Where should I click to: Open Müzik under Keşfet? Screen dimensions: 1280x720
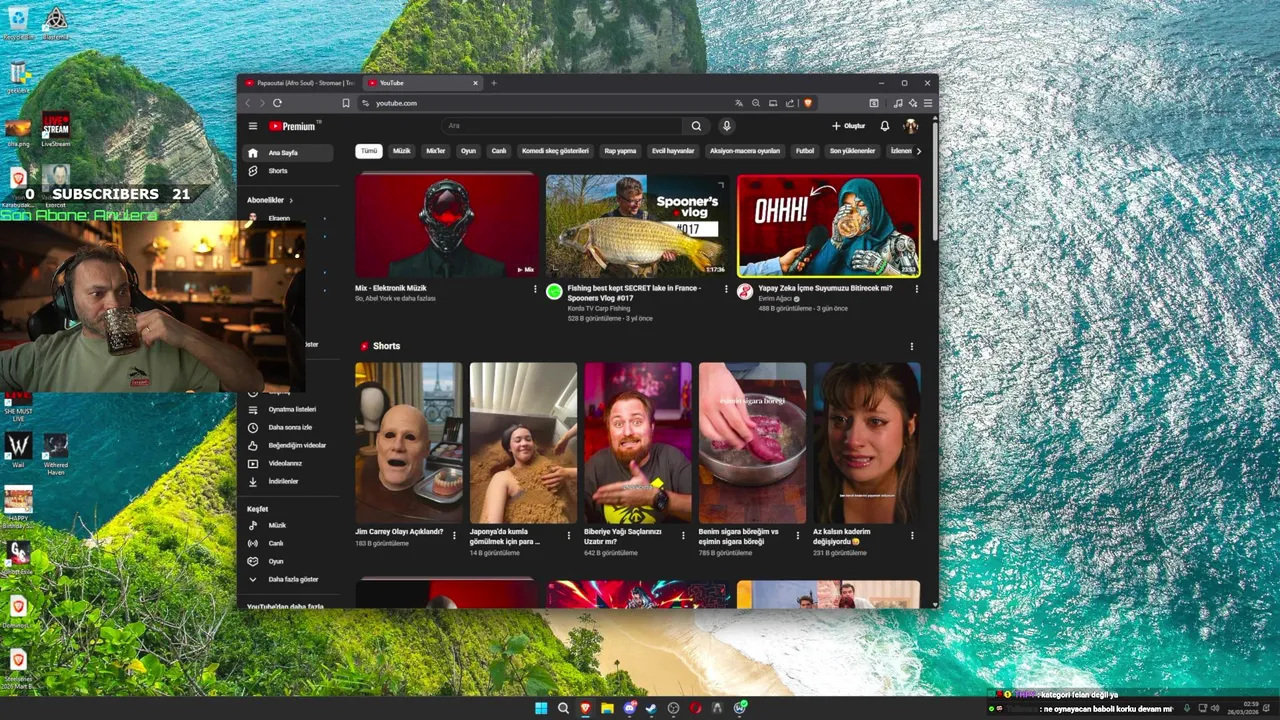tap(288, 525)
